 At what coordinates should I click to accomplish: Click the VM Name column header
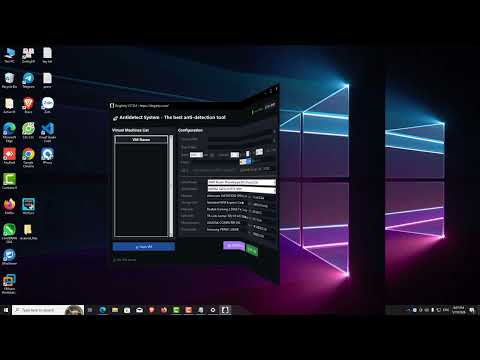141,140
